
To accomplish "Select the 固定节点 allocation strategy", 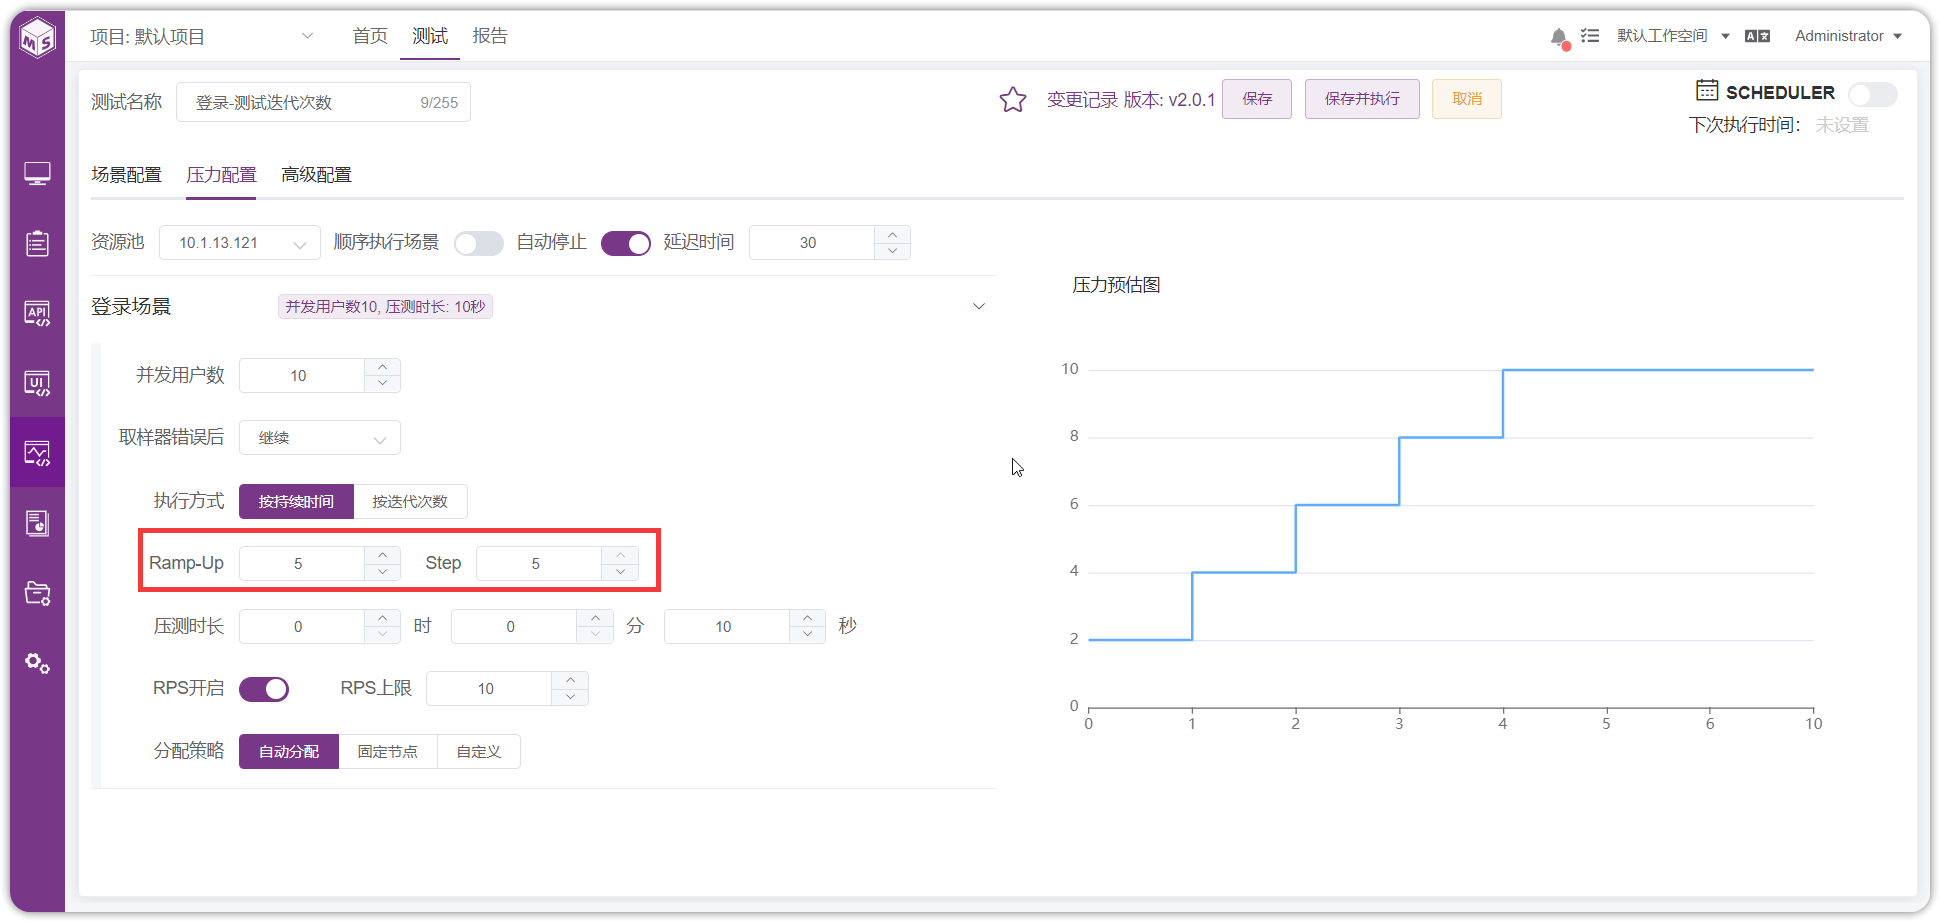I will pyautogui.click(x=388, y=751).
